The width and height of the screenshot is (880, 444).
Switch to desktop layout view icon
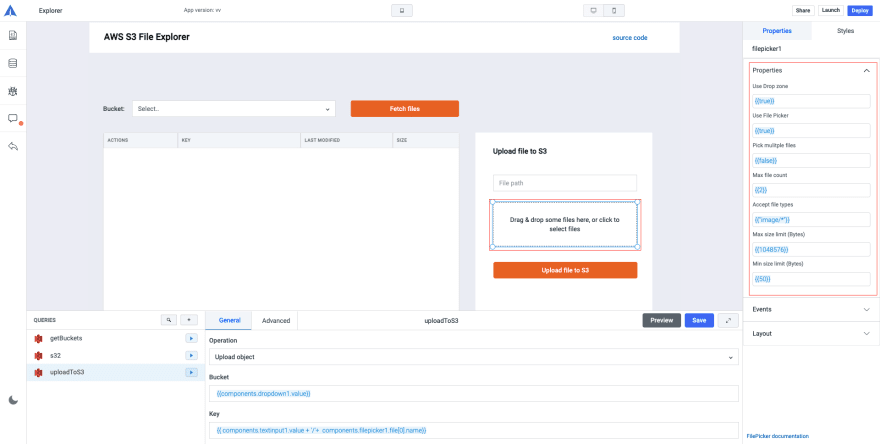(x=594, y=11)
